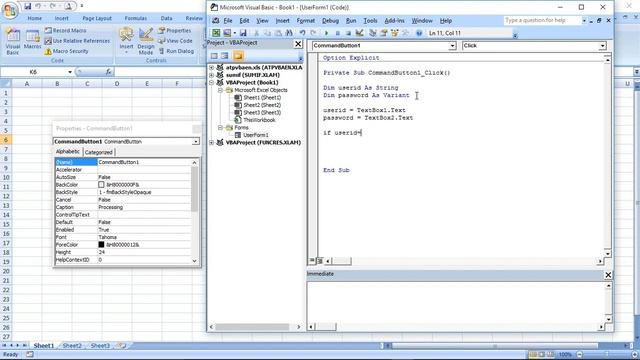640x360 pixels.
Task: Close the Project - VBAProject pane
Action: (x=298, y=44)
